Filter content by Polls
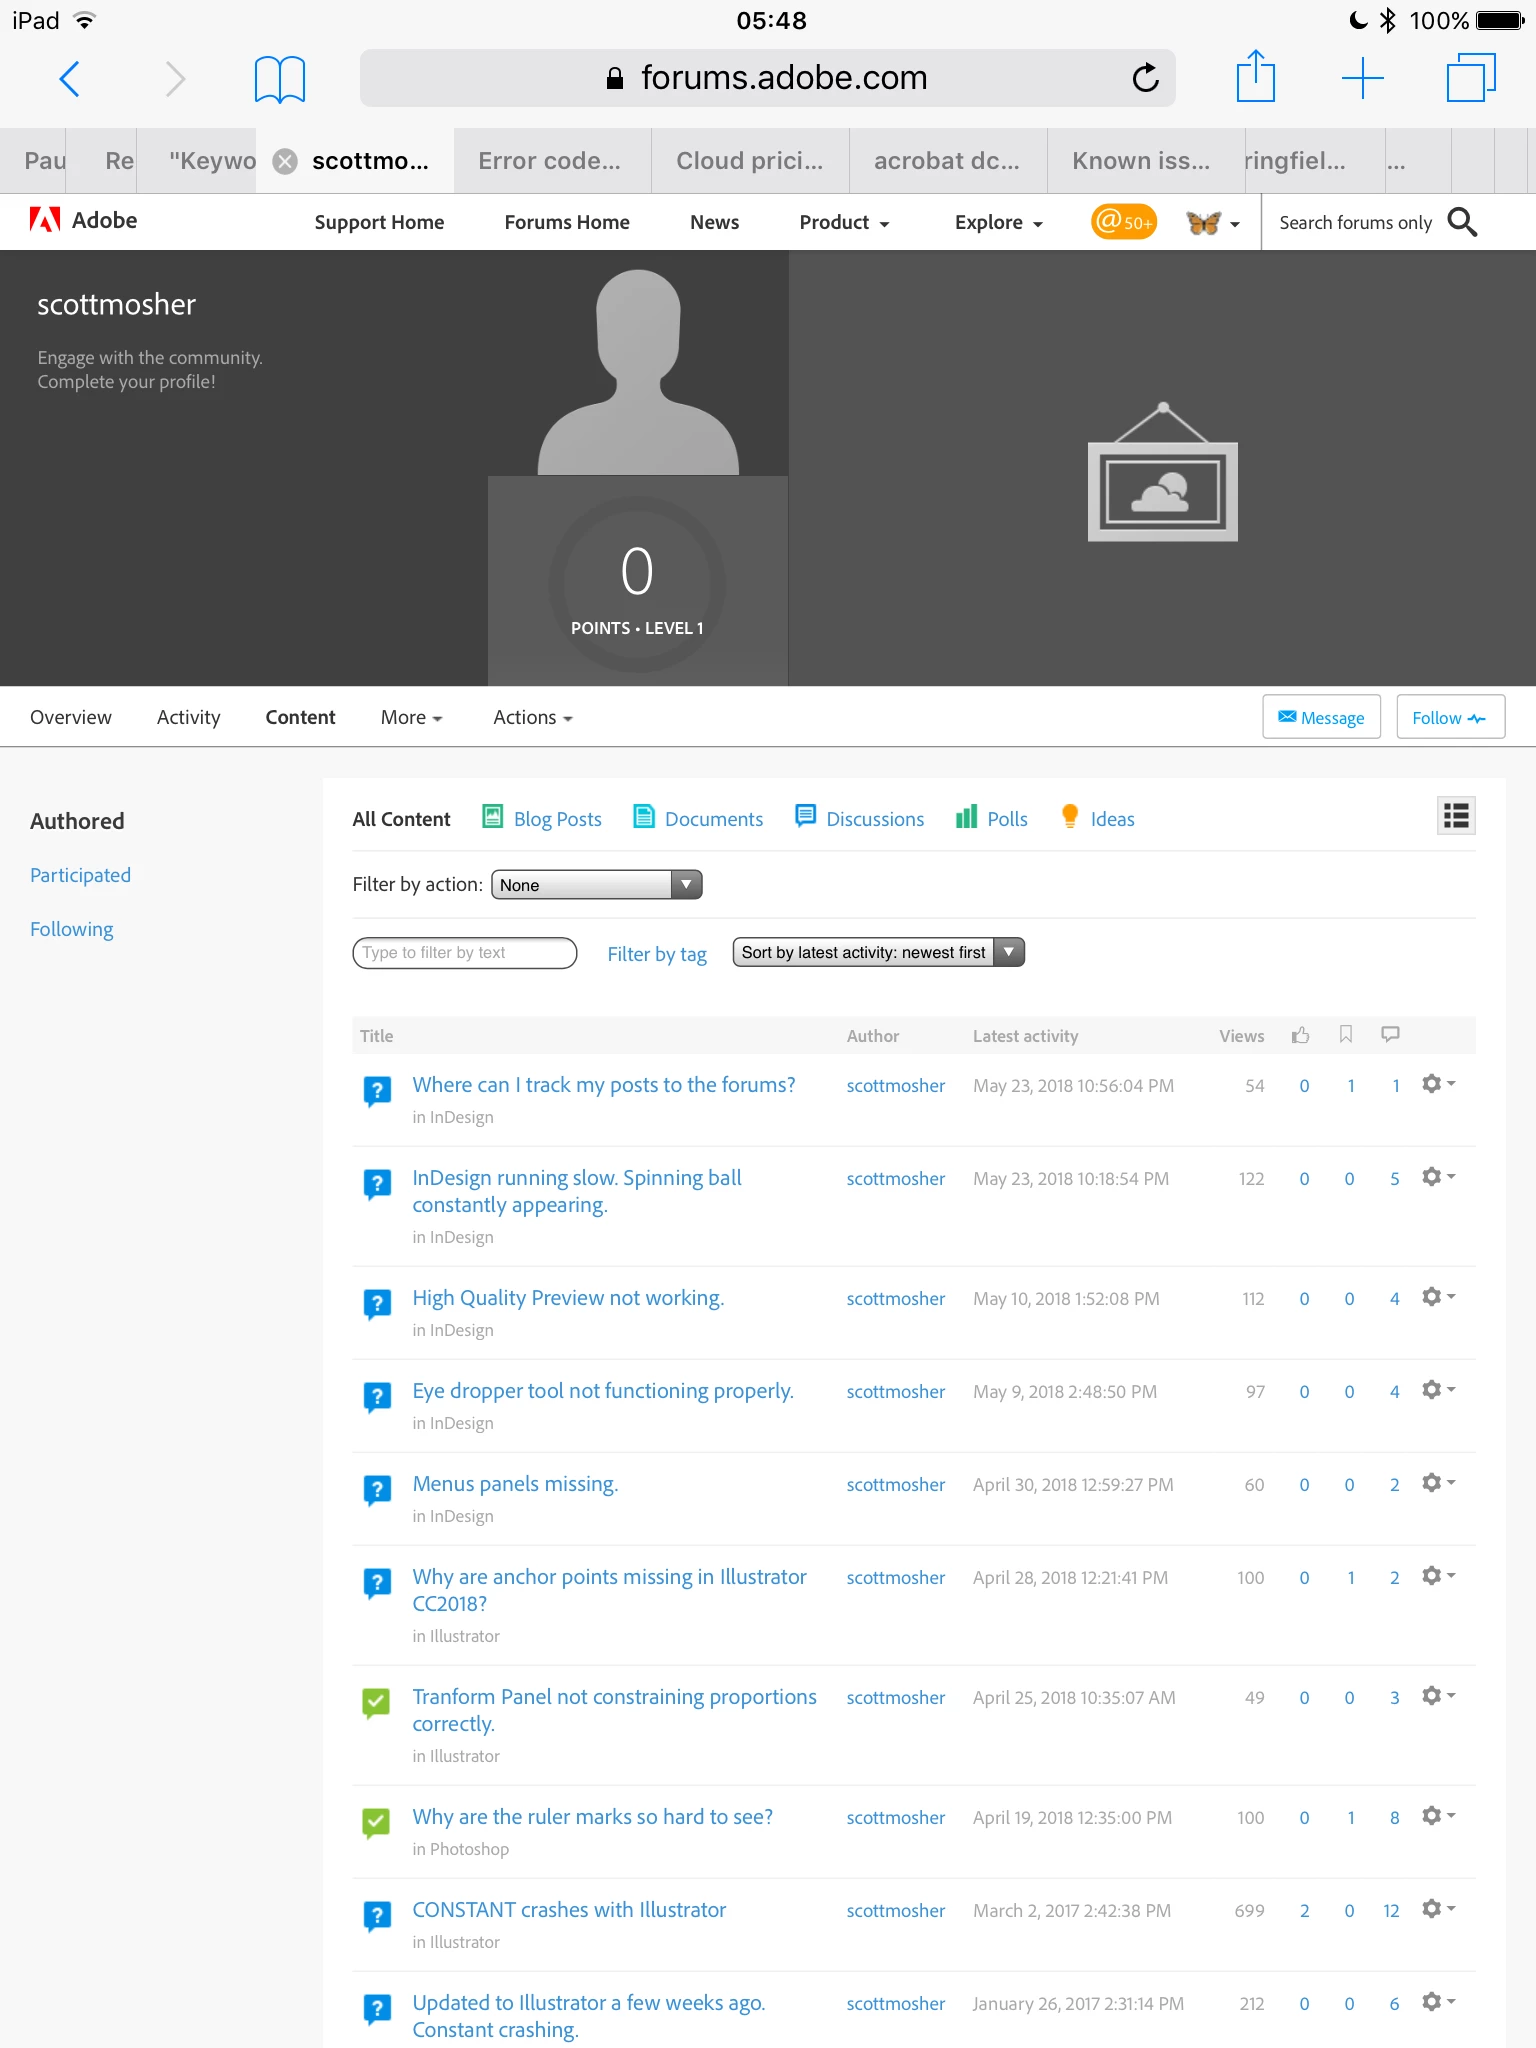Screen dimensions: 1536x2048 coord(991,818)
